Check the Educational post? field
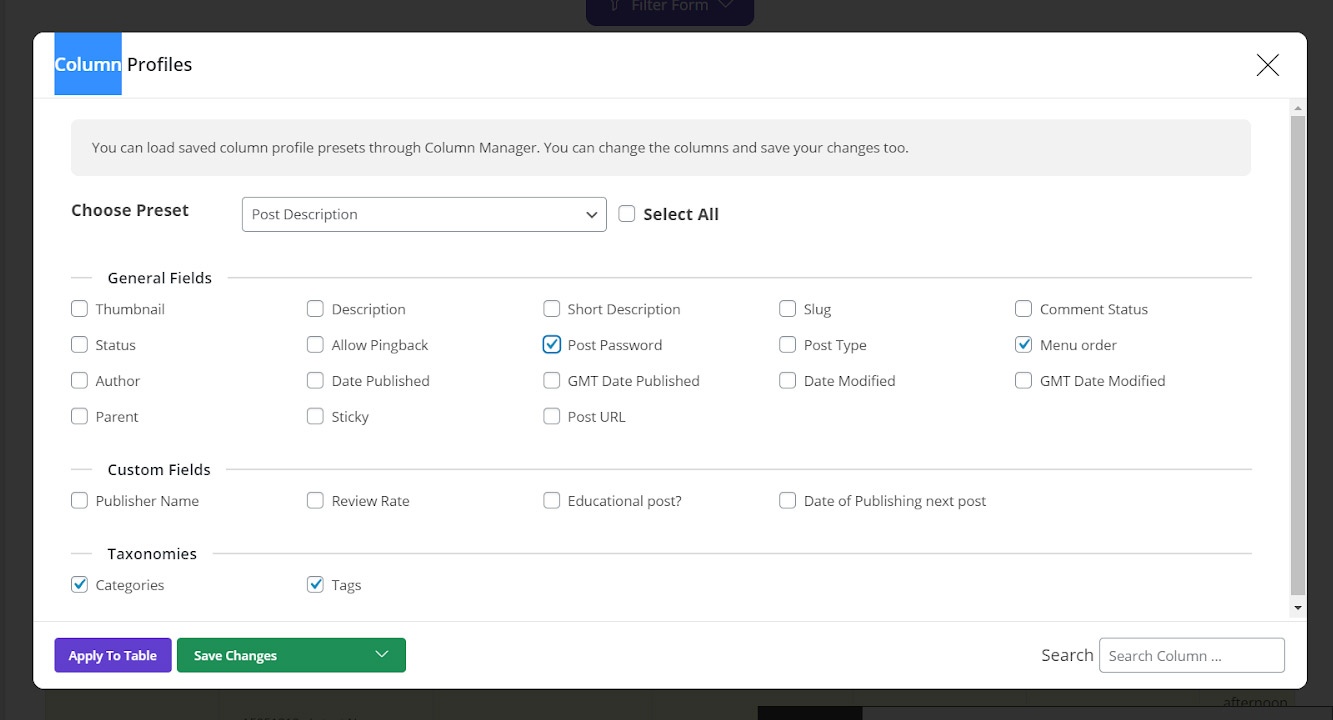 click(x=551, y=500)
